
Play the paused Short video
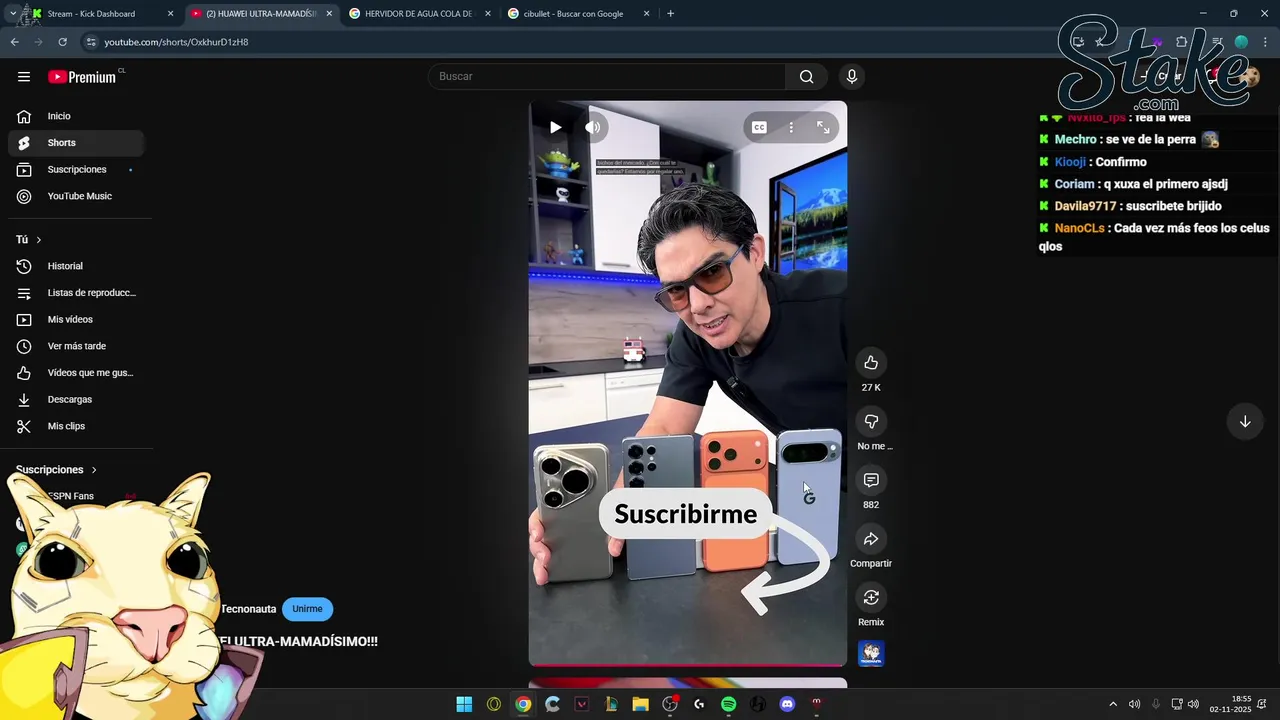555,127
